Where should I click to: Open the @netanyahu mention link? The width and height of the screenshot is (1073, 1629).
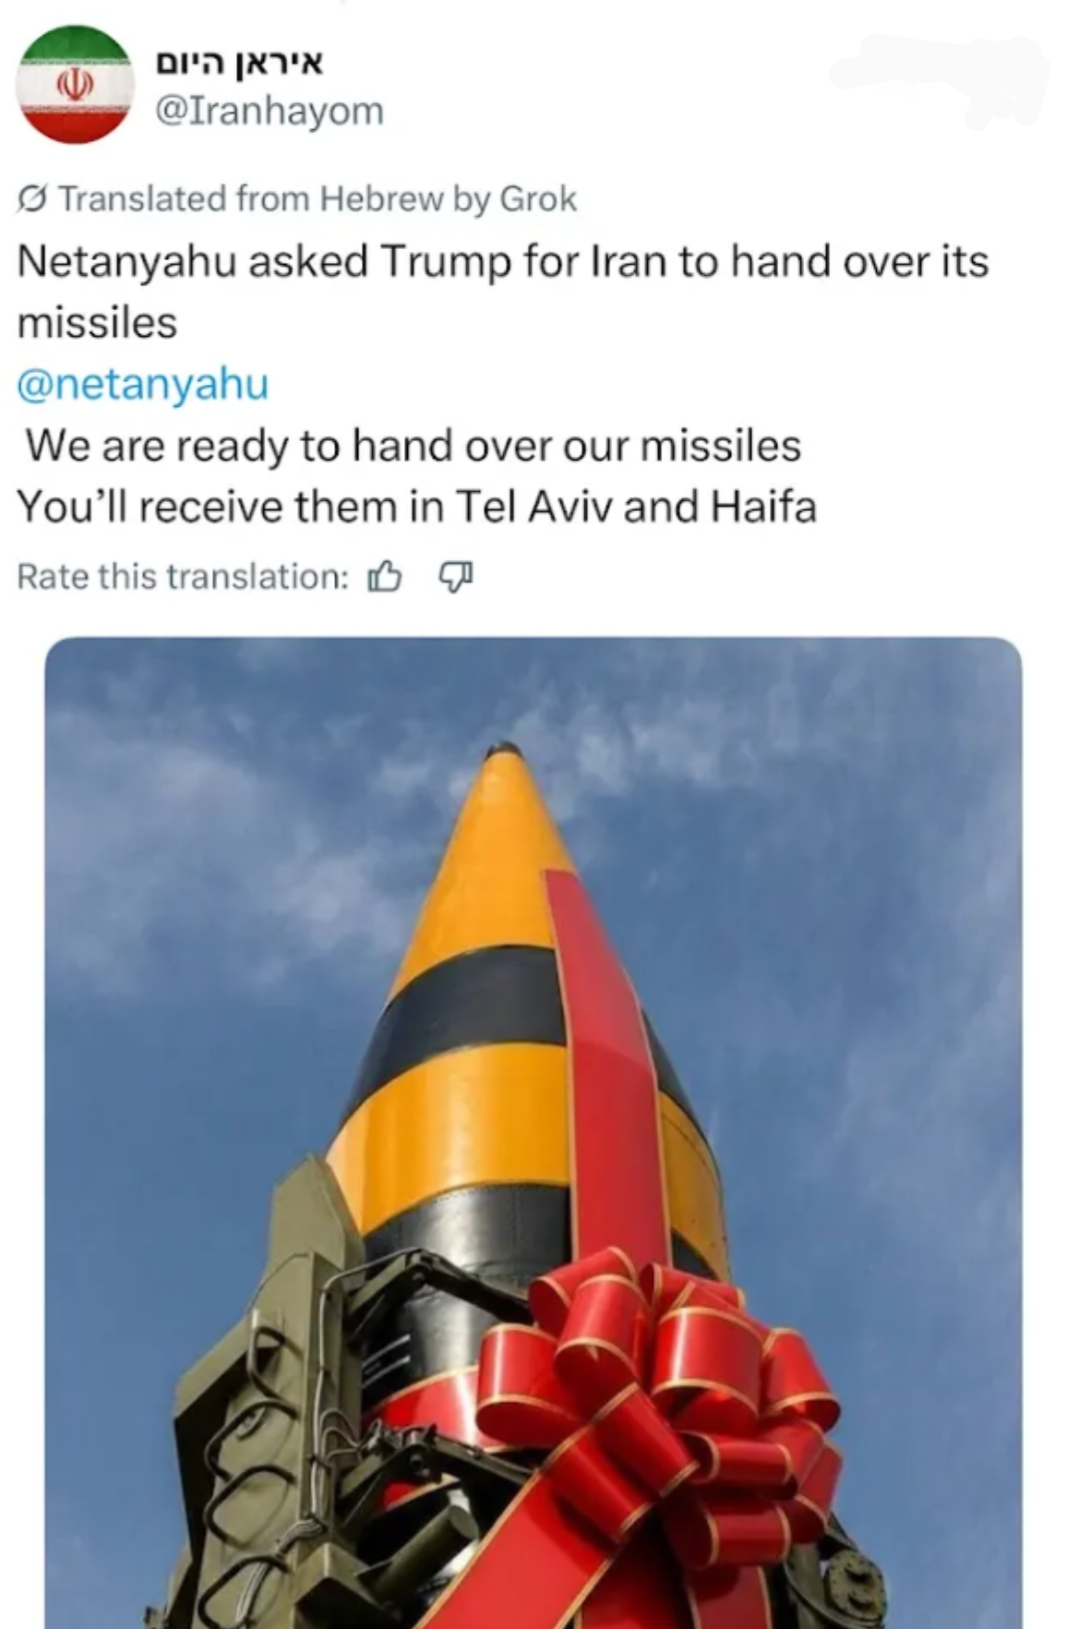coord(143,384)
